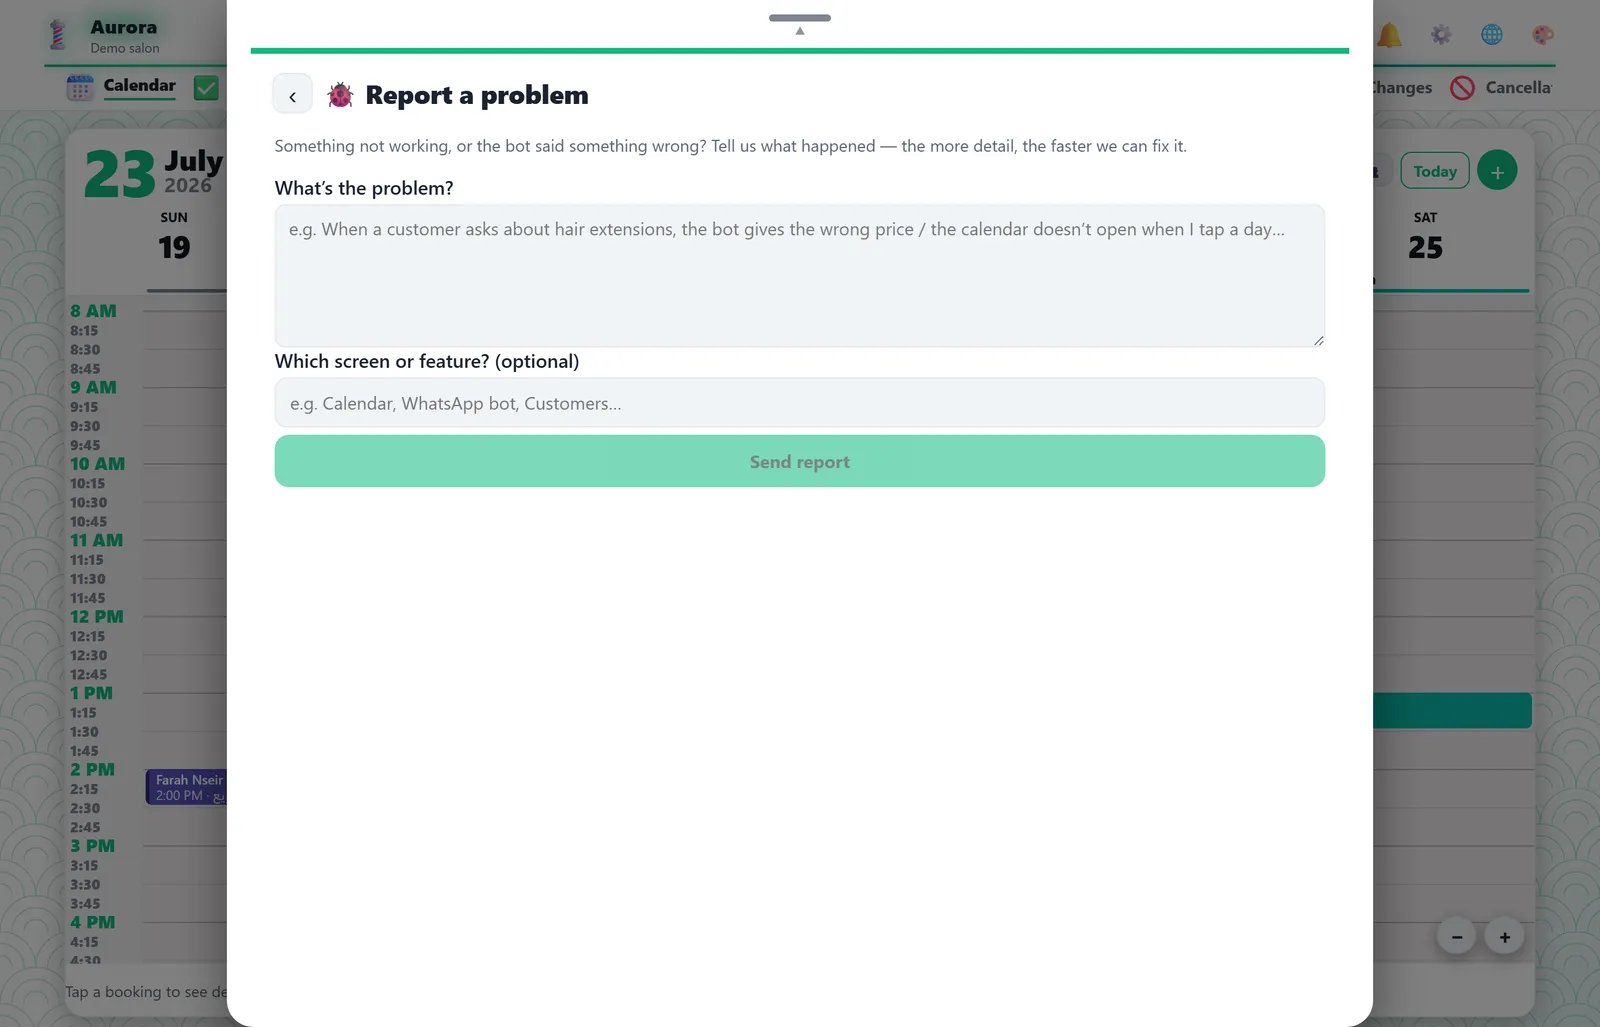
Task: Open the Cancellations tab
Action: pos(1518,88)
